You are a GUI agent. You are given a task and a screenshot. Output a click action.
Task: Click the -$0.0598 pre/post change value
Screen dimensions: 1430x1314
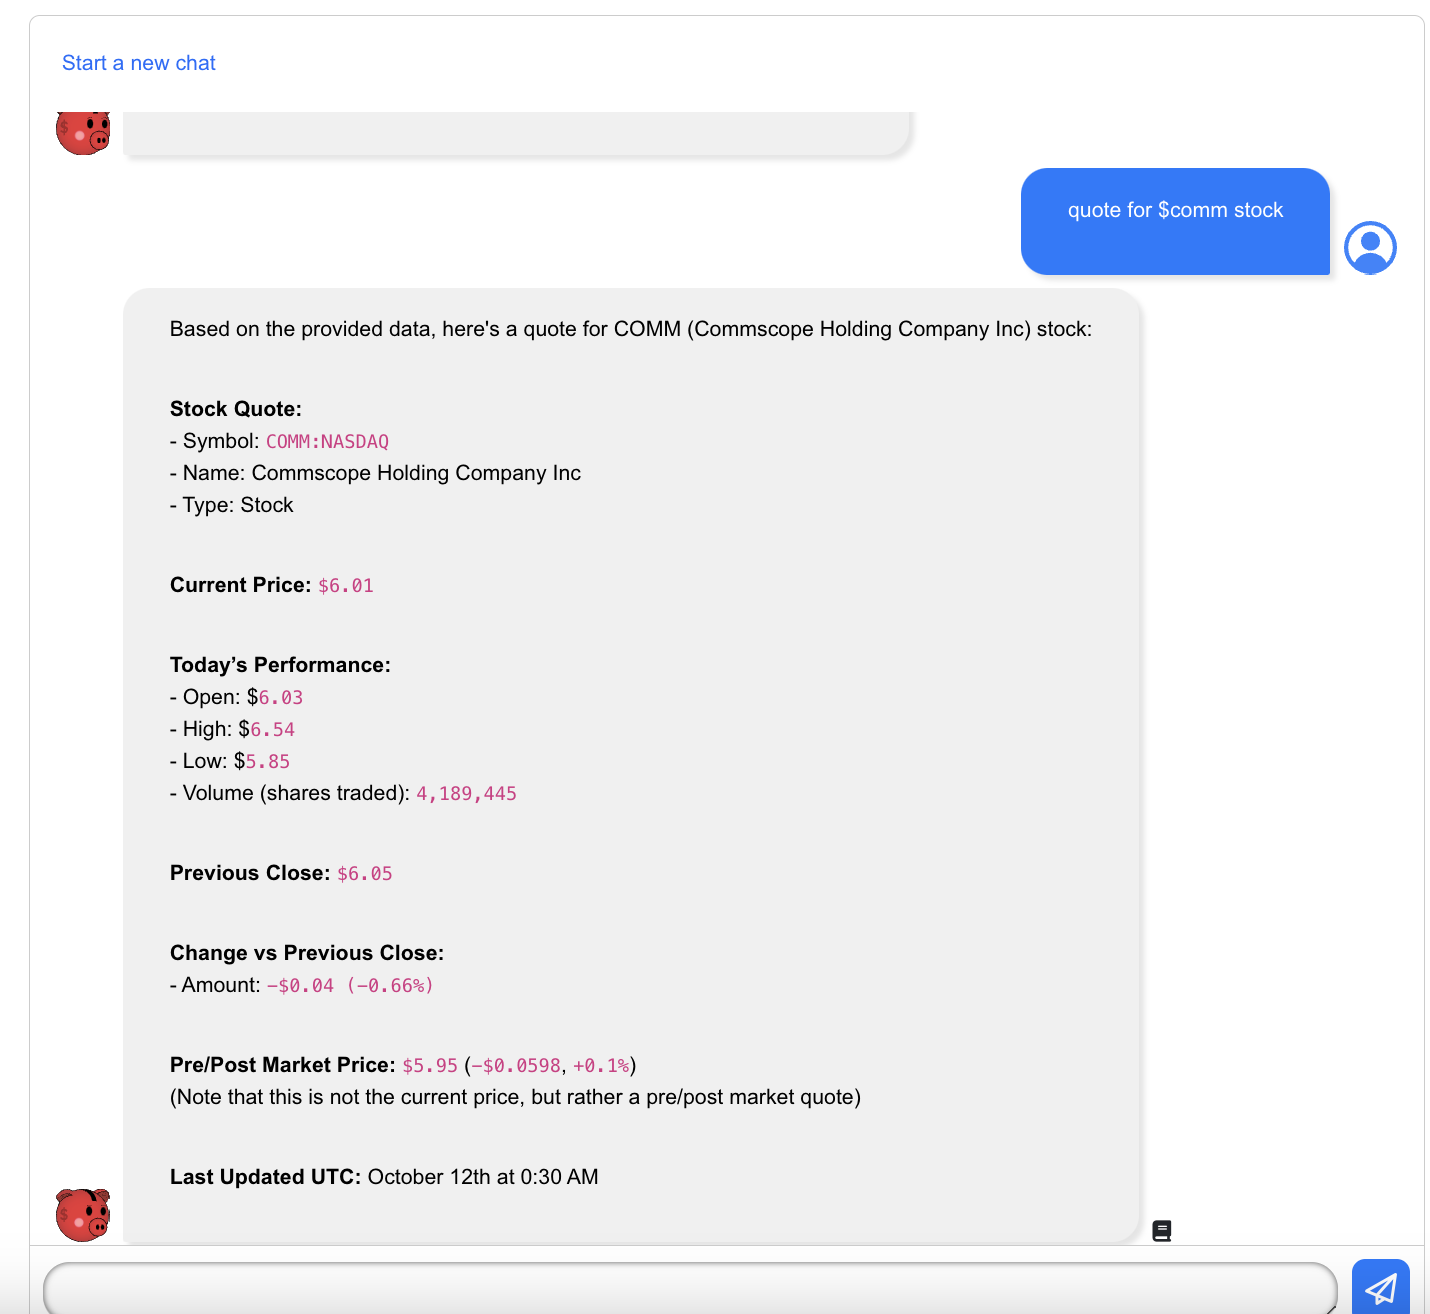516,1065
